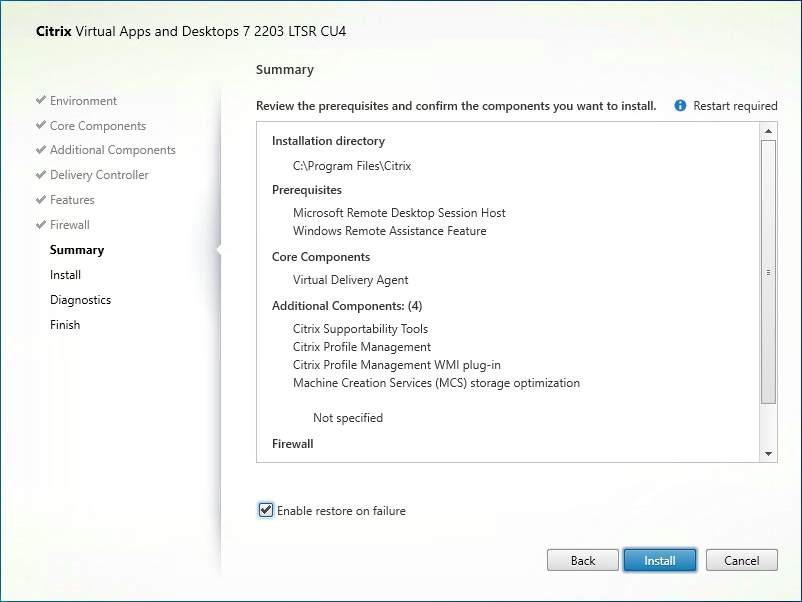Uncheck Enable restore on failure

pos(265,510)
